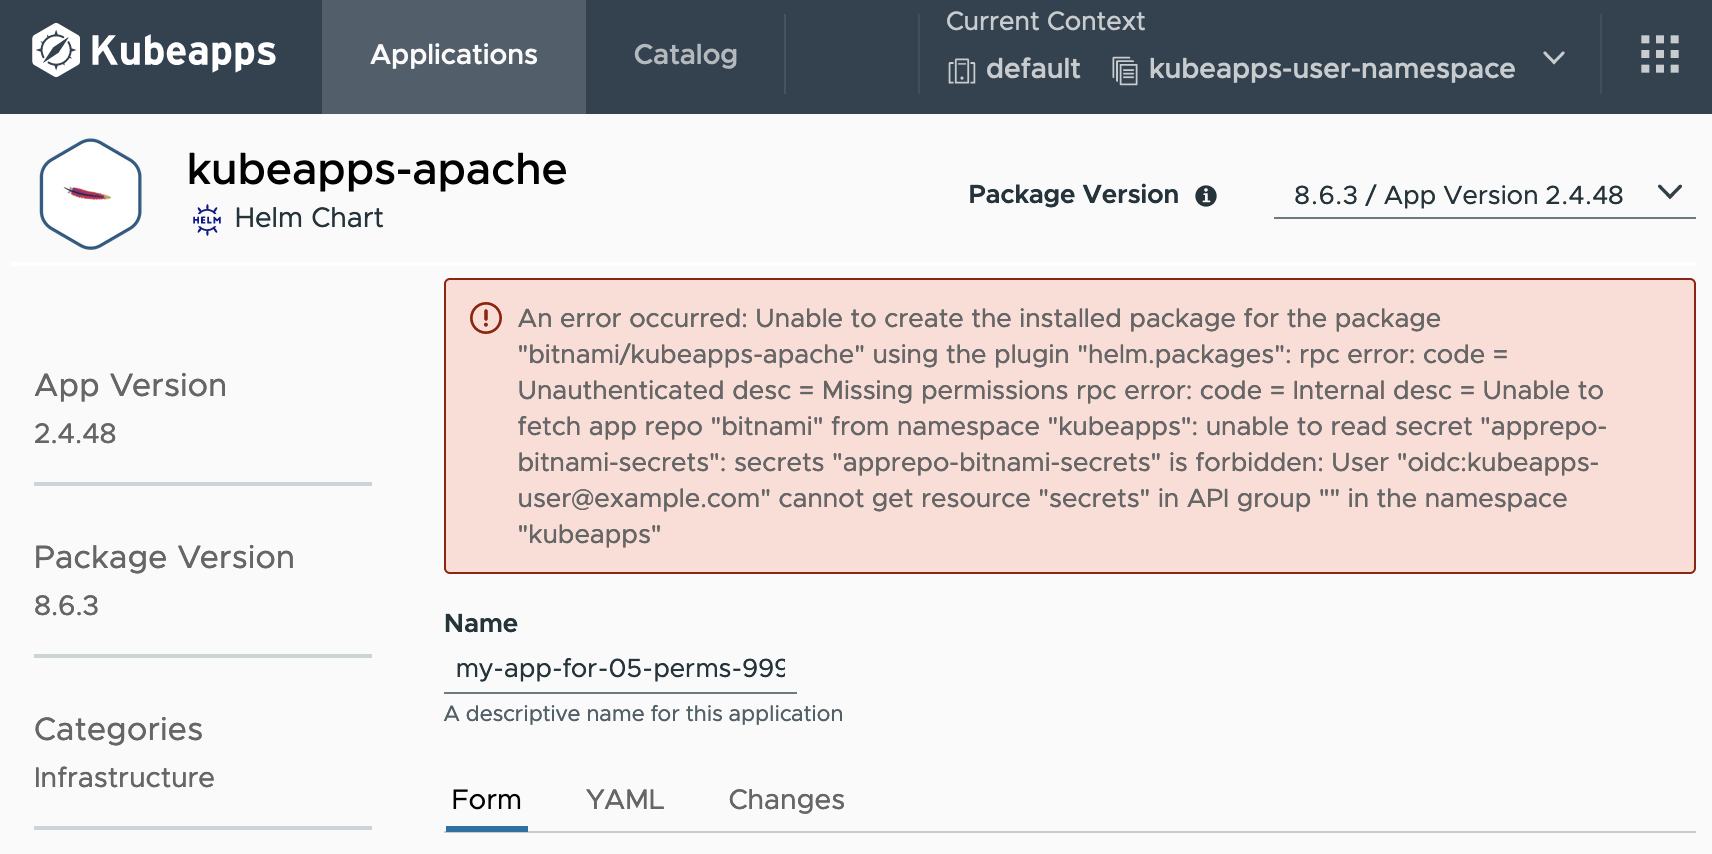
Task: Click the error alert exclamation icon
Action: [486, 318]
